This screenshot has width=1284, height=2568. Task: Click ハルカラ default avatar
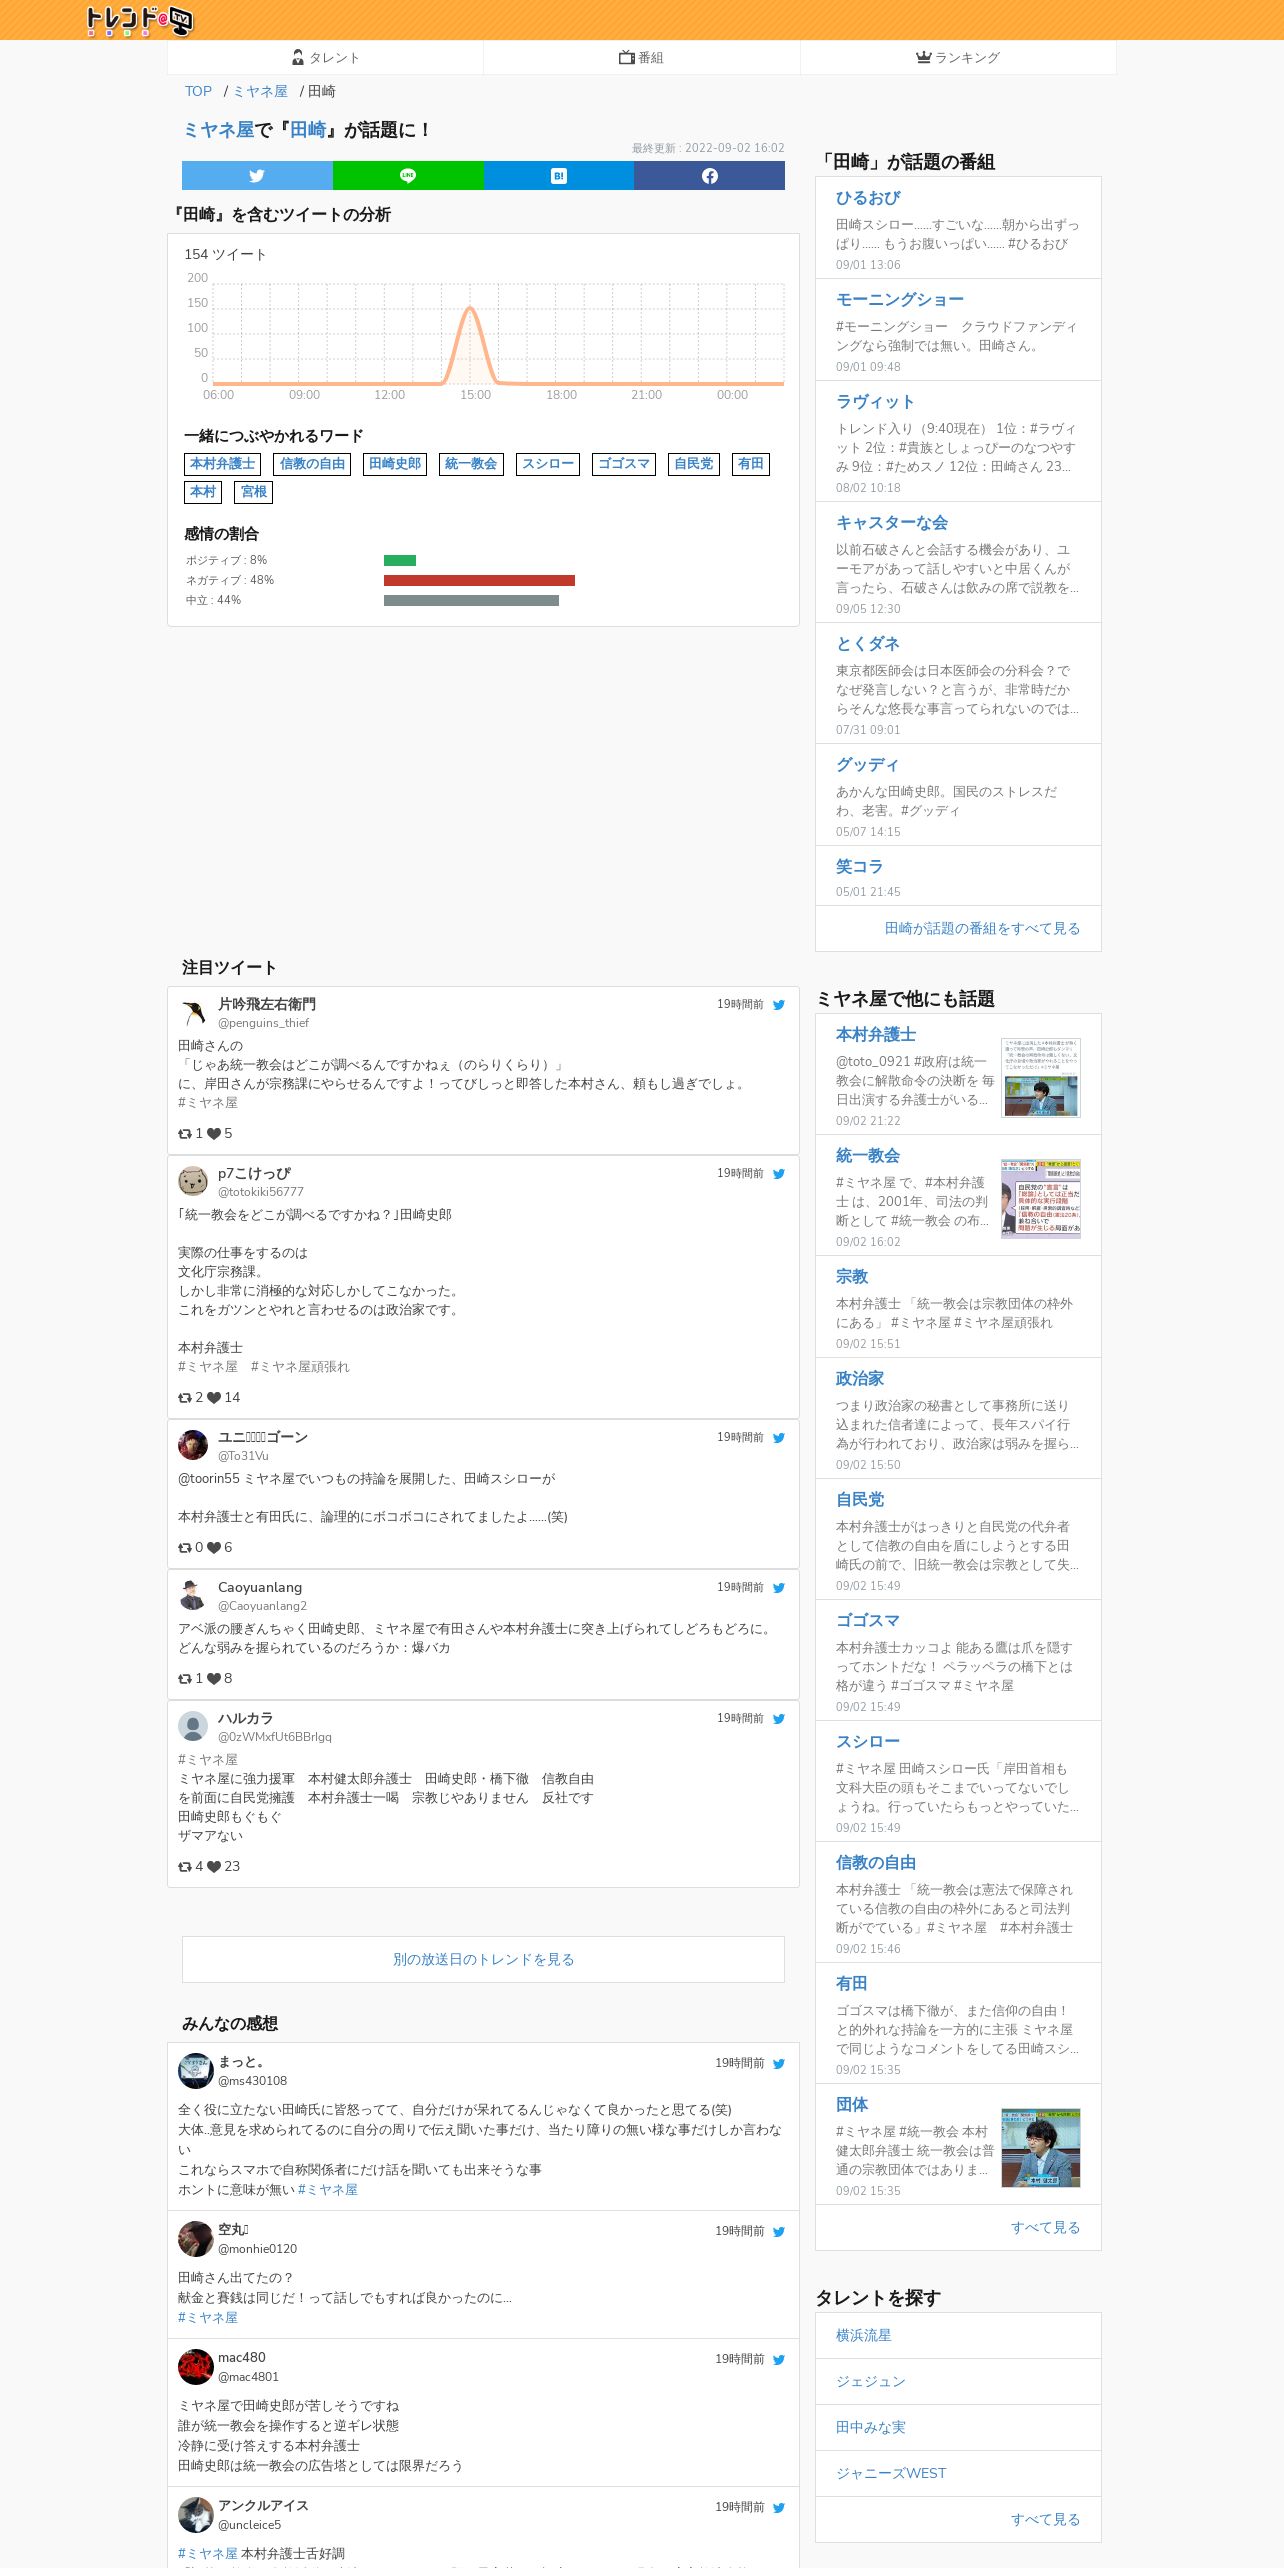[x=193, y=1726]
